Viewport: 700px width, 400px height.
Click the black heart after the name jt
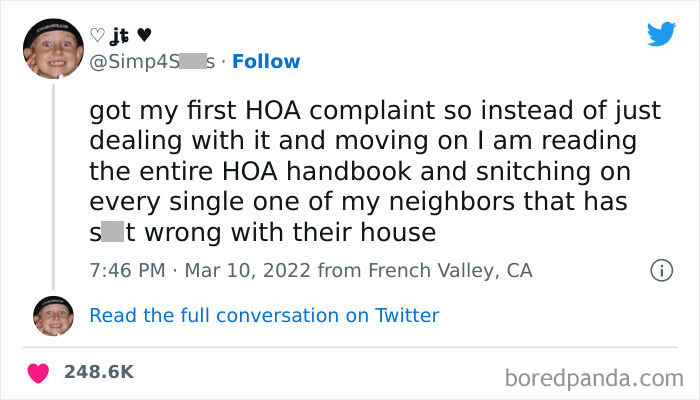(143, 35)
